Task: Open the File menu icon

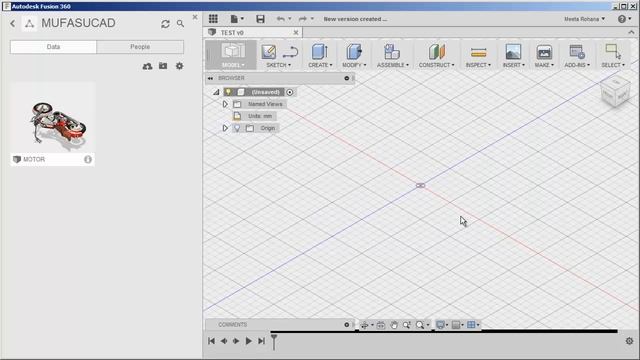Action: [237, 19]
